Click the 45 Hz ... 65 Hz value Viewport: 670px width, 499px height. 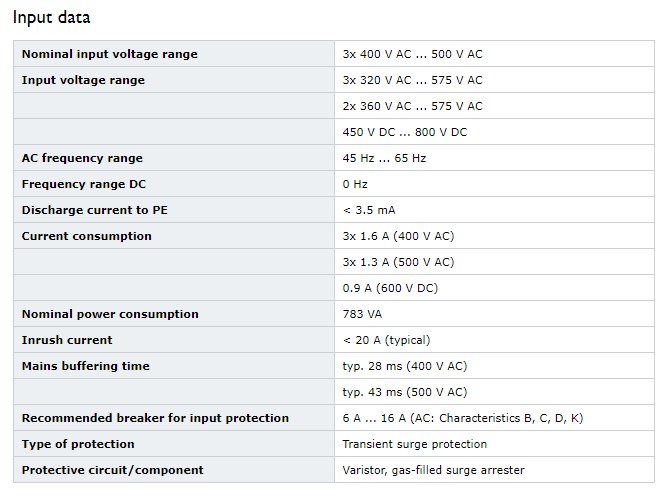(384, 158)
